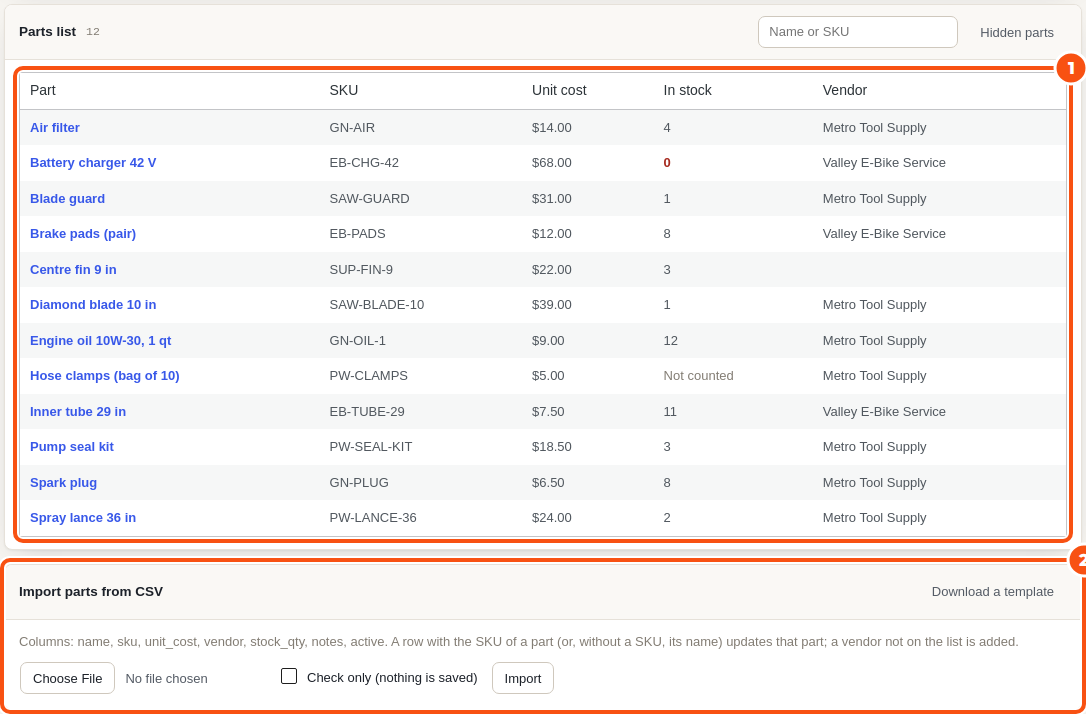Click the Import button

pyautogui.click(x=523, y=678)
